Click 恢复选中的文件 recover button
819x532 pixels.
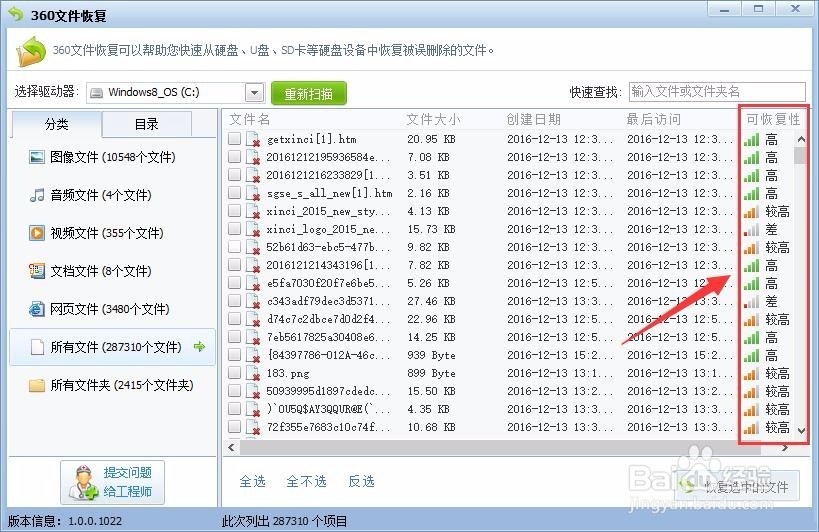pos(737,487)
